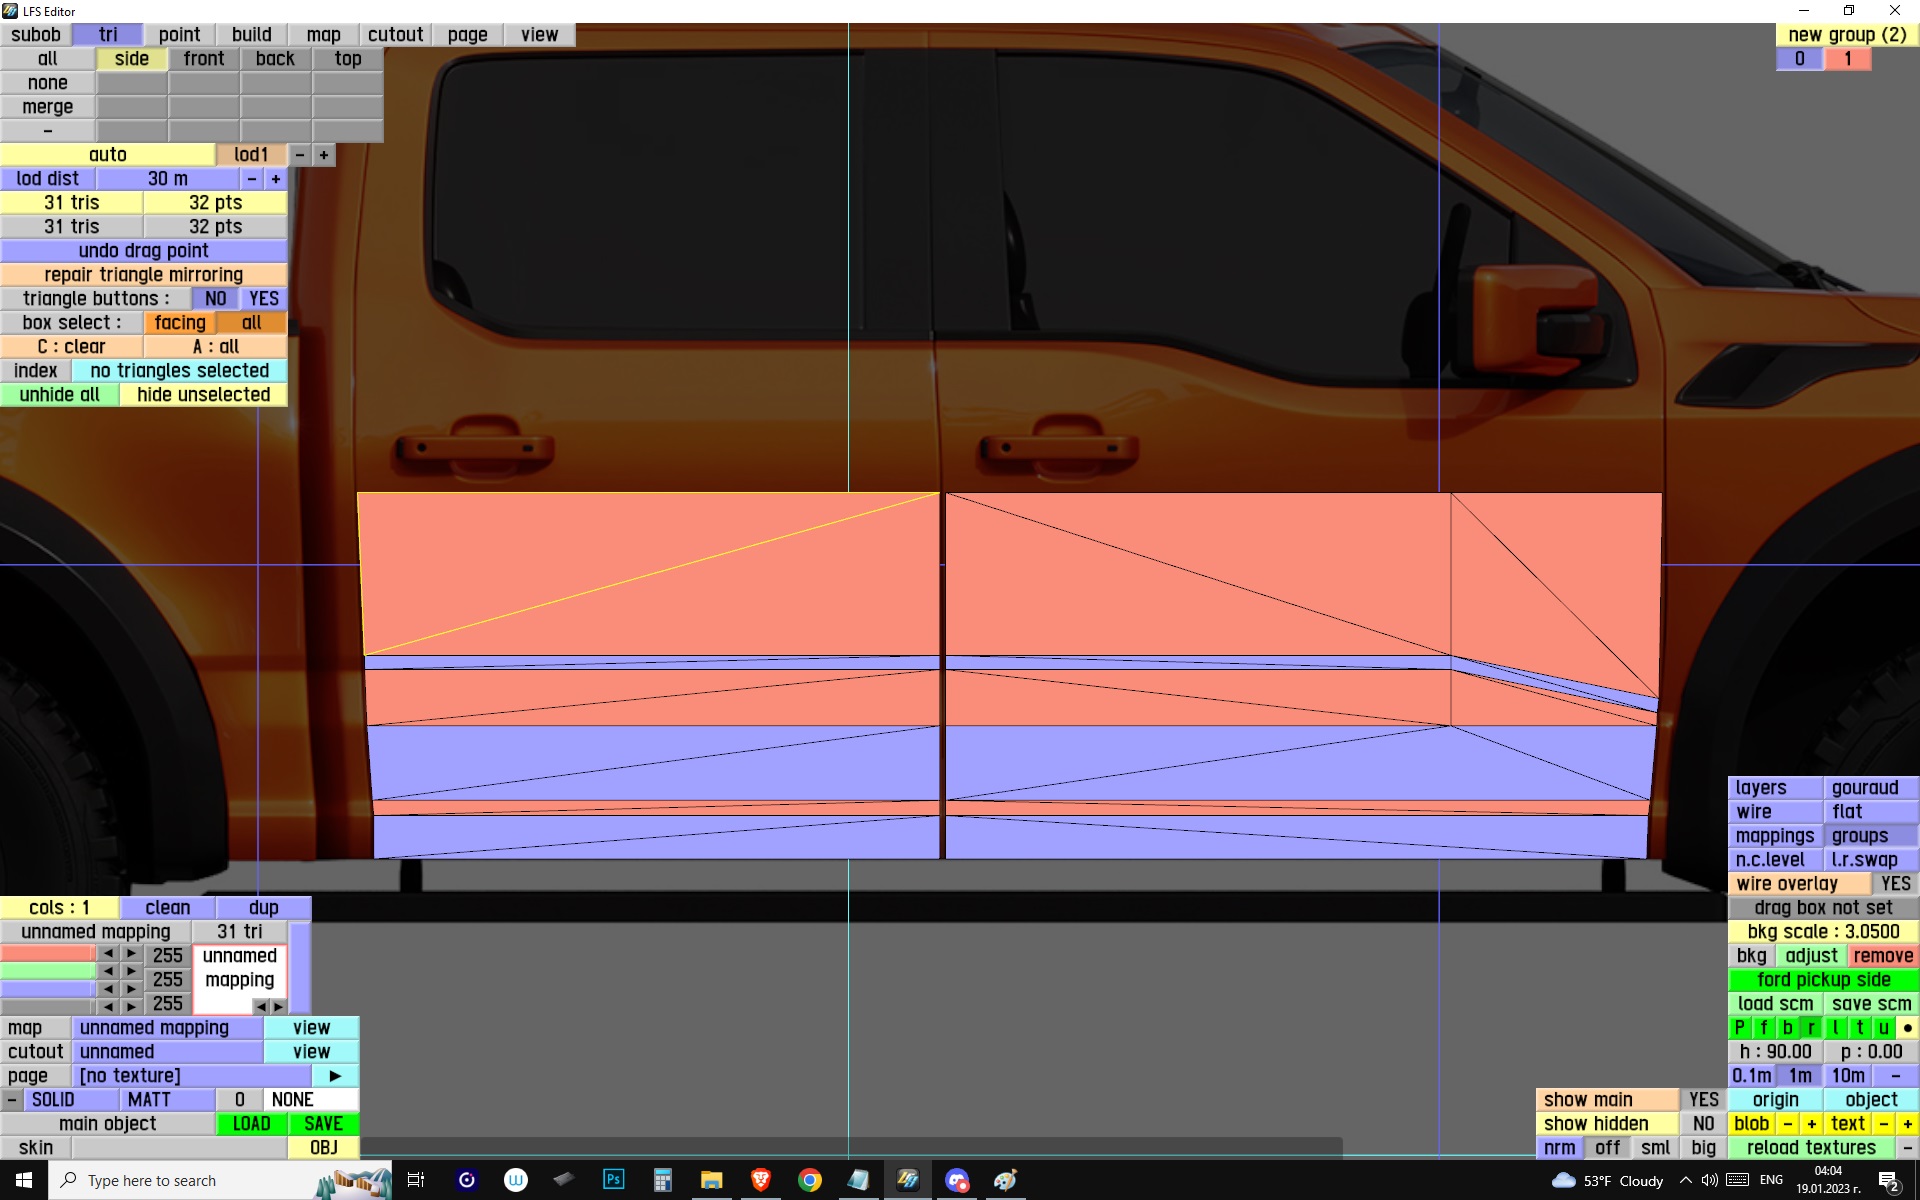
Task: Switch to the cutout tab
Action: (x=395, y=35)
